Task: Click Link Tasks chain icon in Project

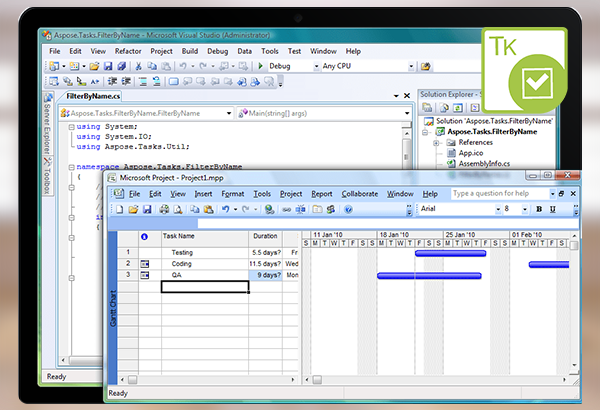Action: click(287, 209)
